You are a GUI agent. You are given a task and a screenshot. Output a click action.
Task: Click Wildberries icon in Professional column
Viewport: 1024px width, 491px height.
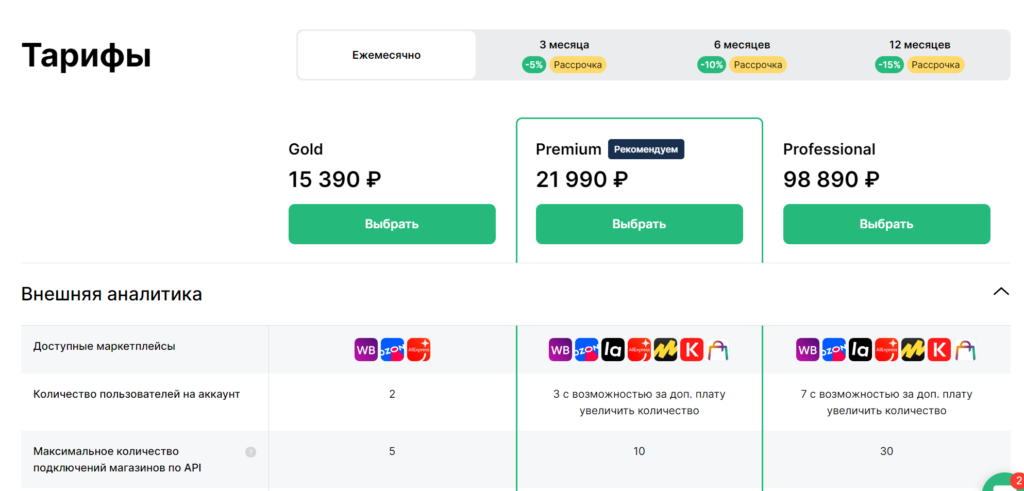(807, 350)
